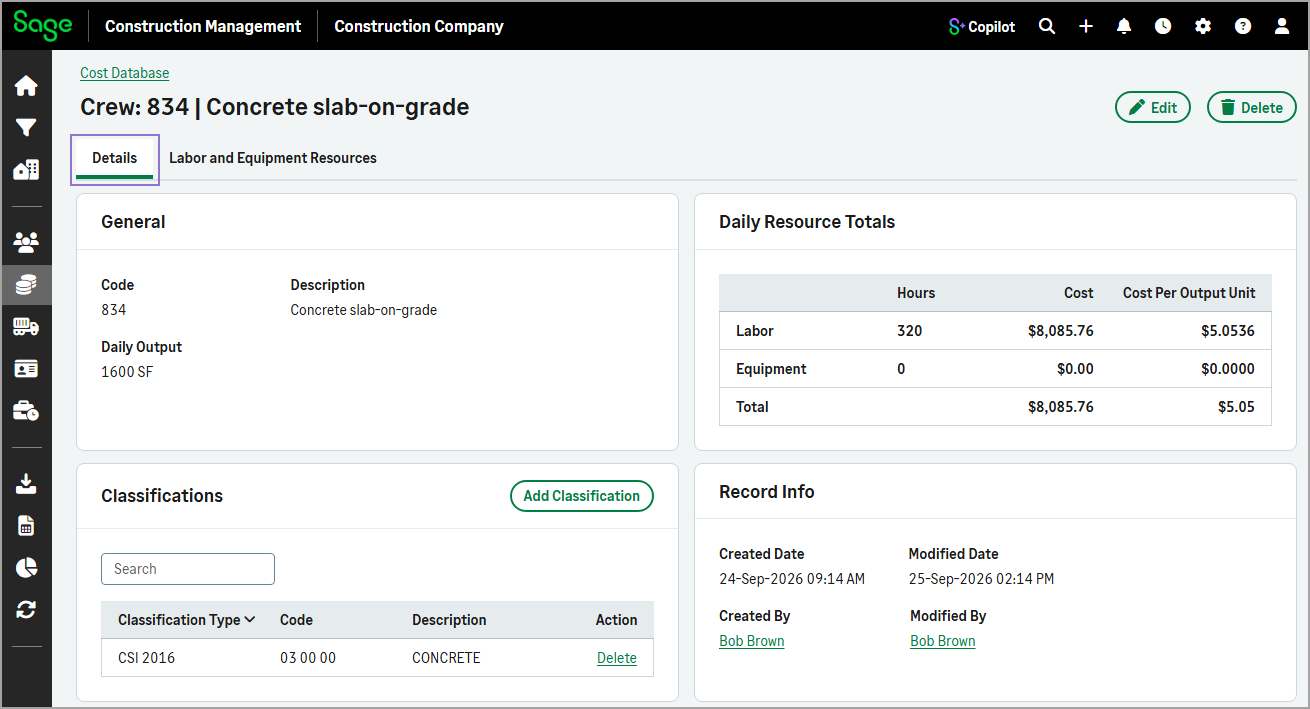This screenshot has height=709, width=1310.
Task: Click the plus add icon in header
Action: coord(1086,27)
